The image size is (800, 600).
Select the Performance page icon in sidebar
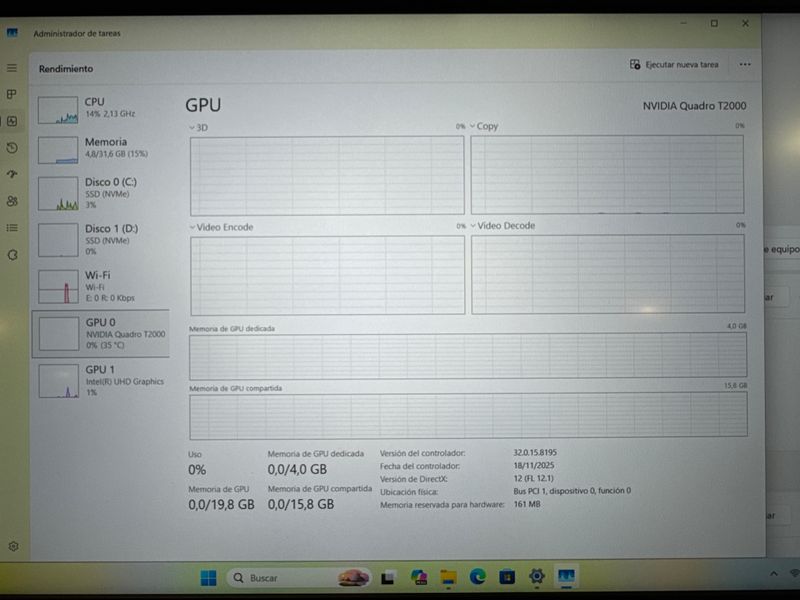coord(12,121)
